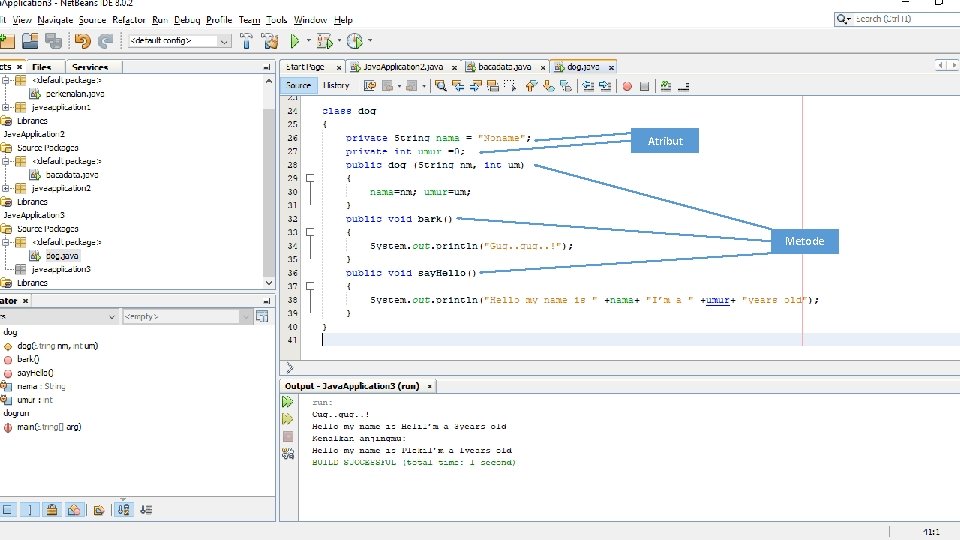
Task: Click the Redo arrow icon
Action: click(x=105, y=41)
